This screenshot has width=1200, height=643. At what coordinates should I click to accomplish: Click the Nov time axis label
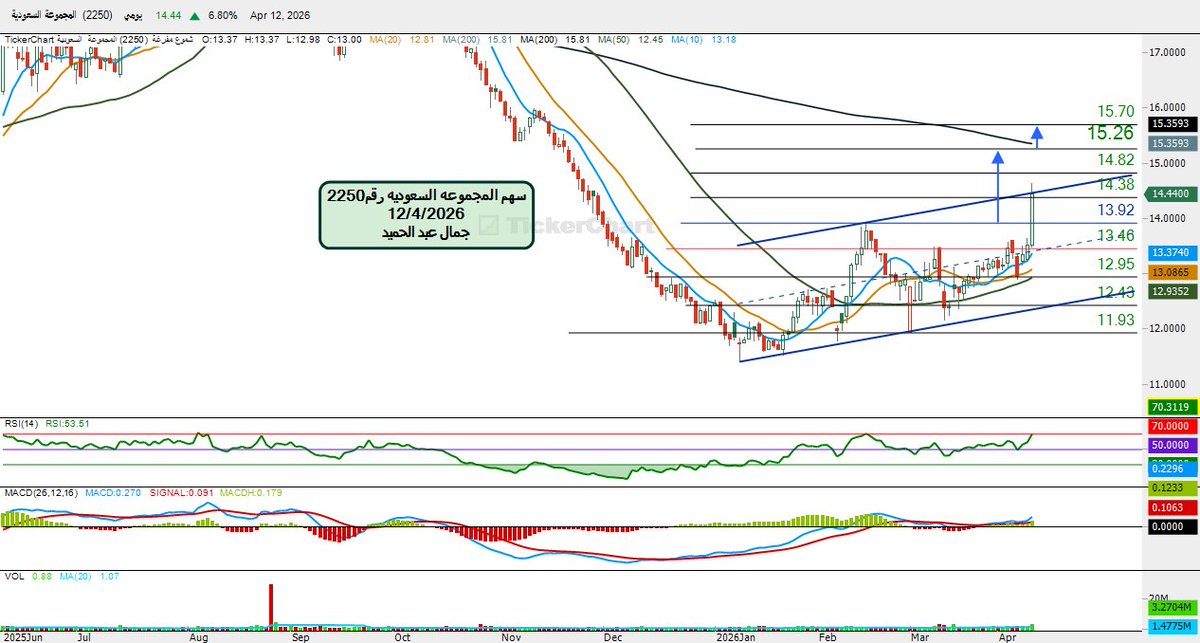click(511, 635)
